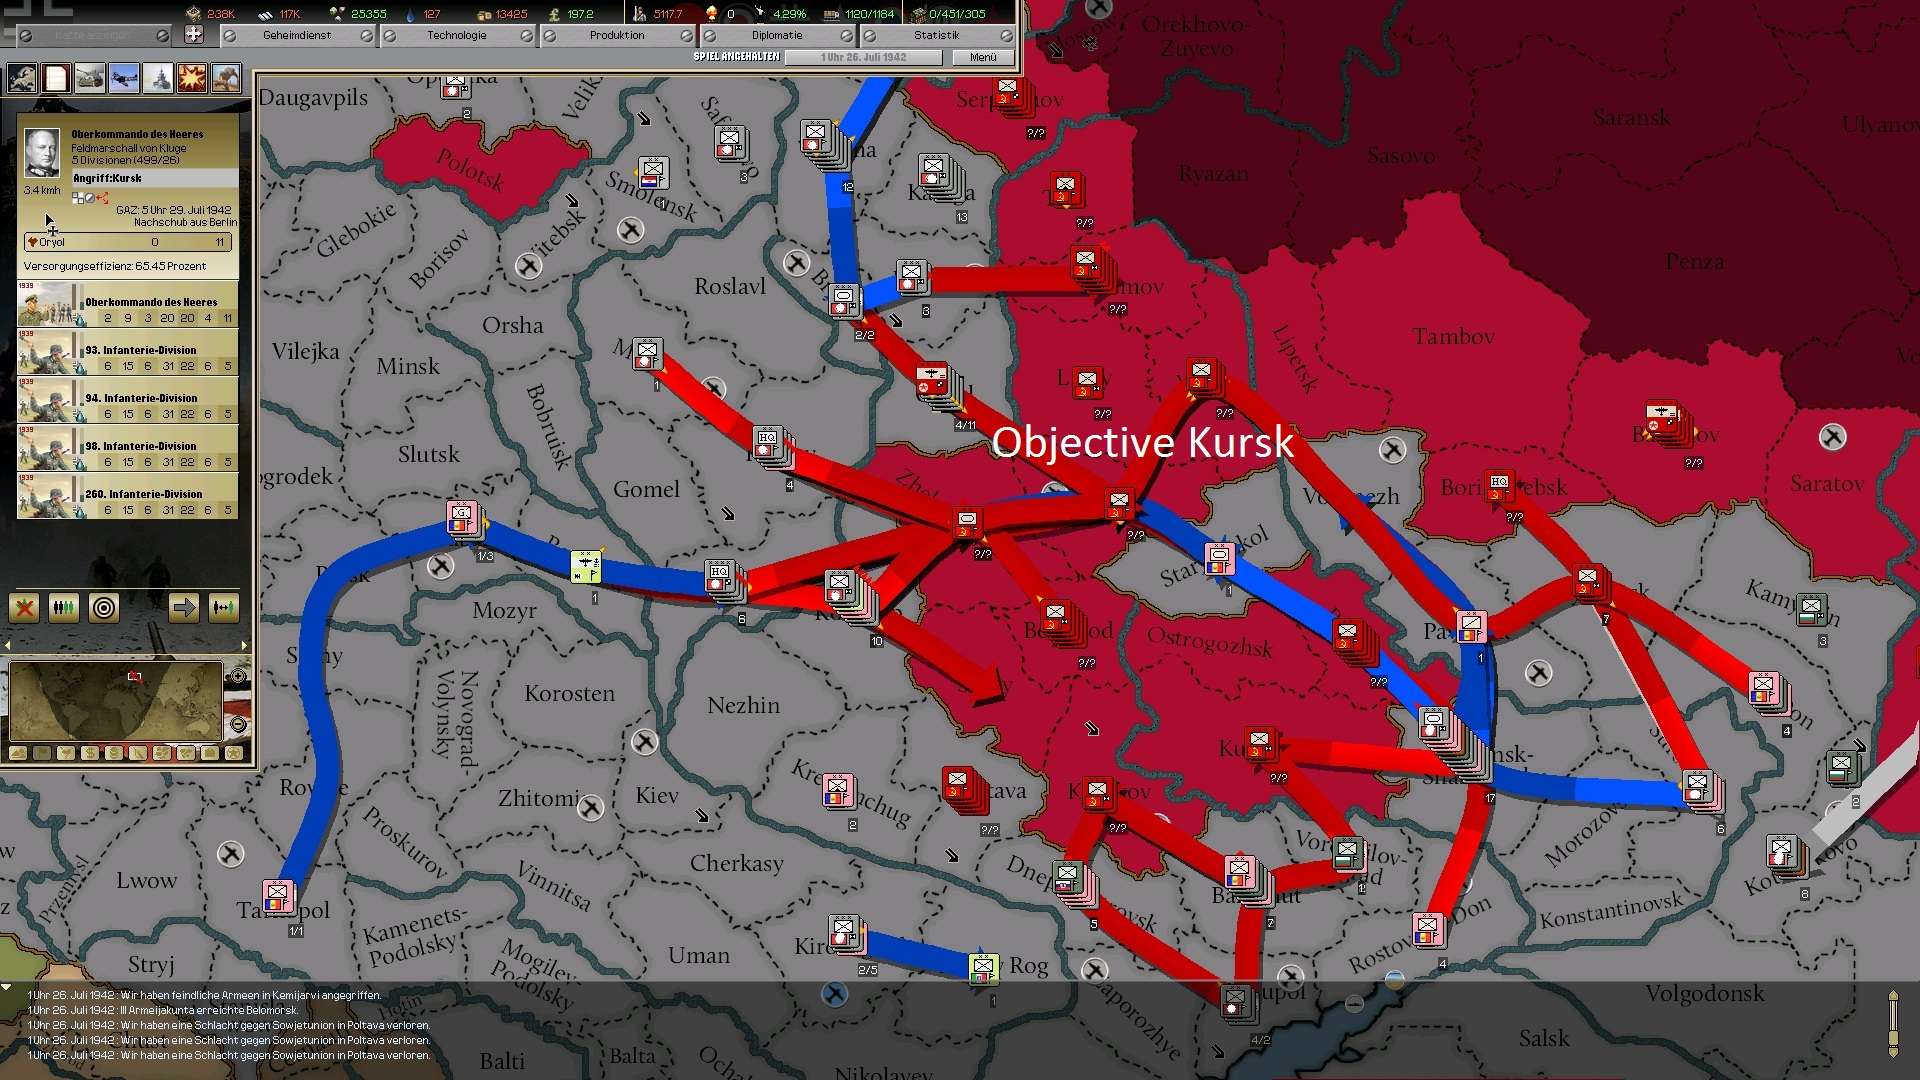Click the date 1 Uhr 26. Juli 1942

864,57
